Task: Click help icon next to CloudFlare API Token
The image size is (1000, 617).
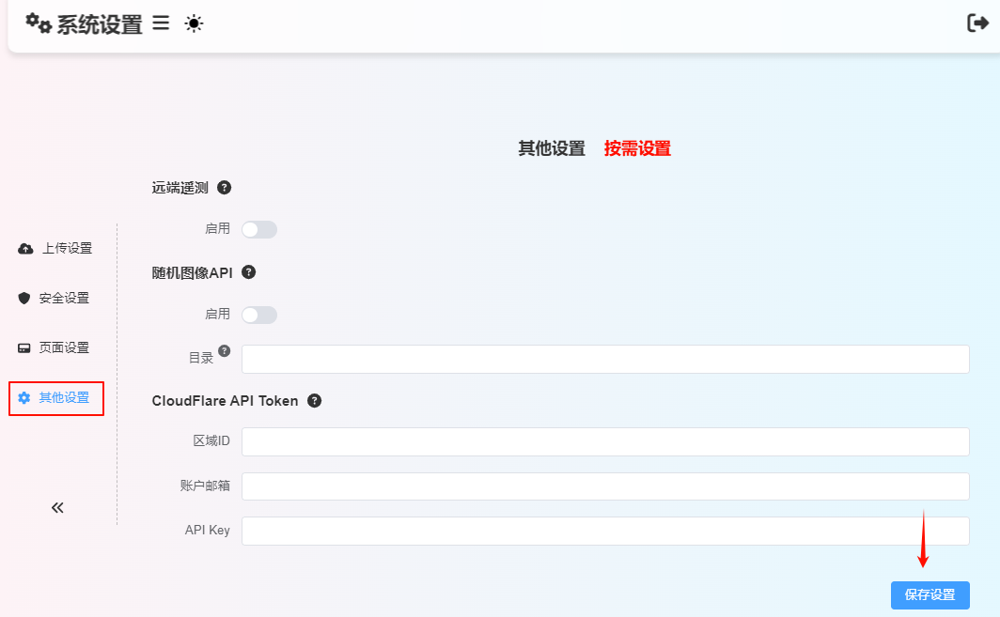Action: [x=314, y=401]
